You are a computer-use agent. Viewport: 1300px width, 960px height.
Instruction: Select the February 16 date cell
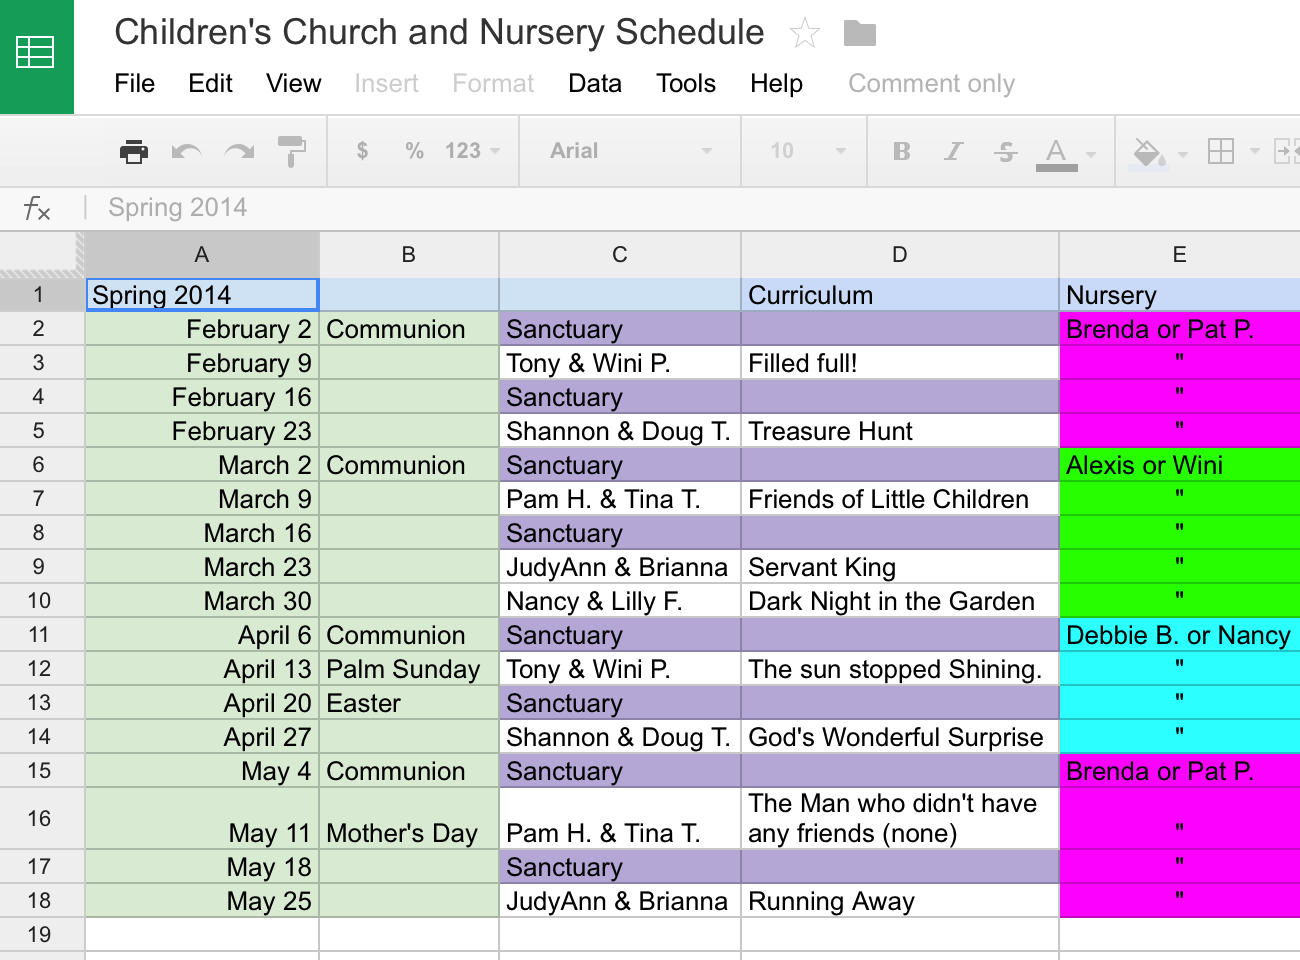click(202, 397)
